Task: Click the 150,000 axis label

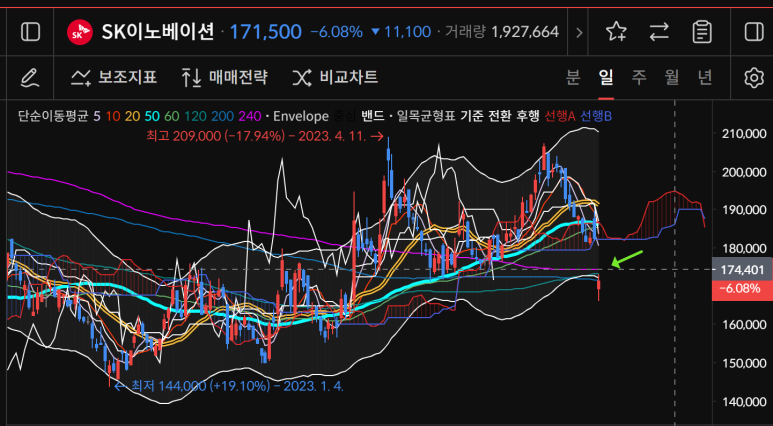Action: (x=742, y=363)
